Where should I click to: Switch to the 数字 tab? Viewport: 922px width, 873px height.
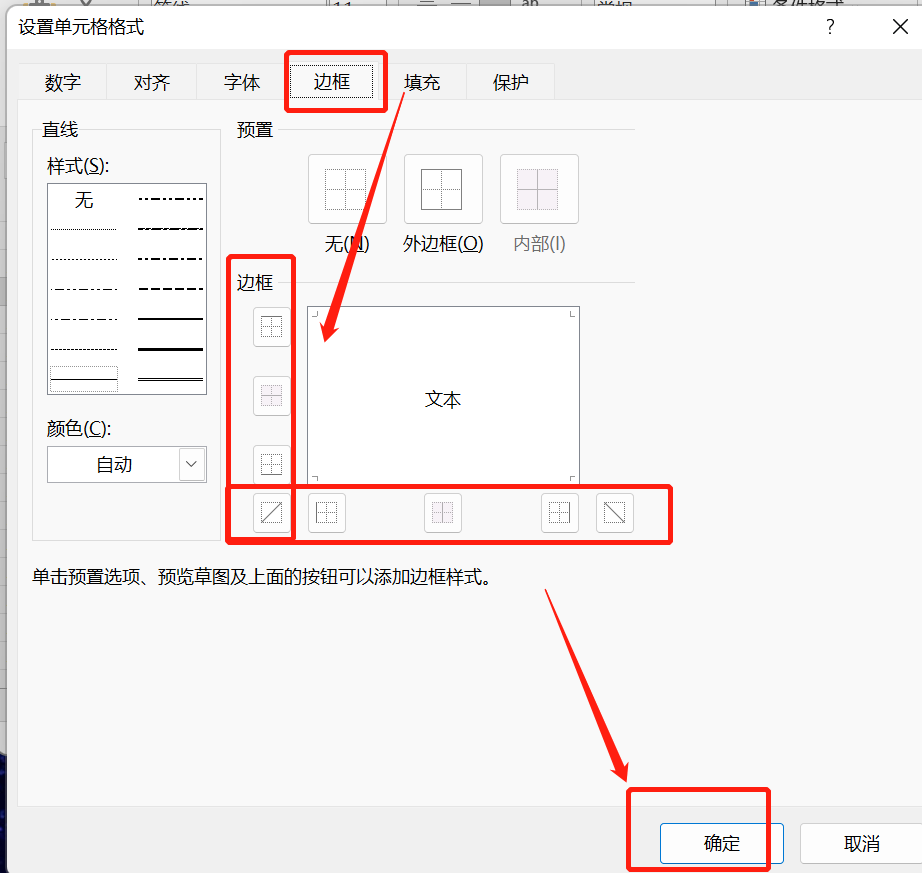[63, 82]
